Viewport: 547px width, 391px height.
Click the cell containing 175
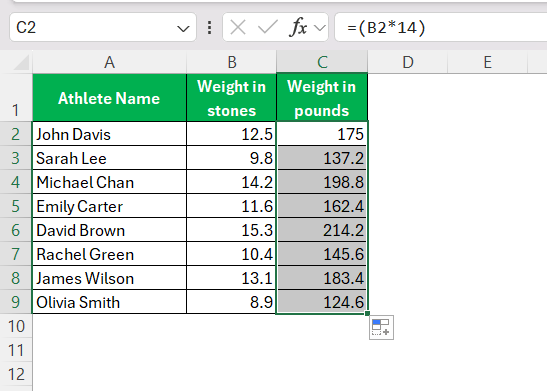click(x=322, y=134)
